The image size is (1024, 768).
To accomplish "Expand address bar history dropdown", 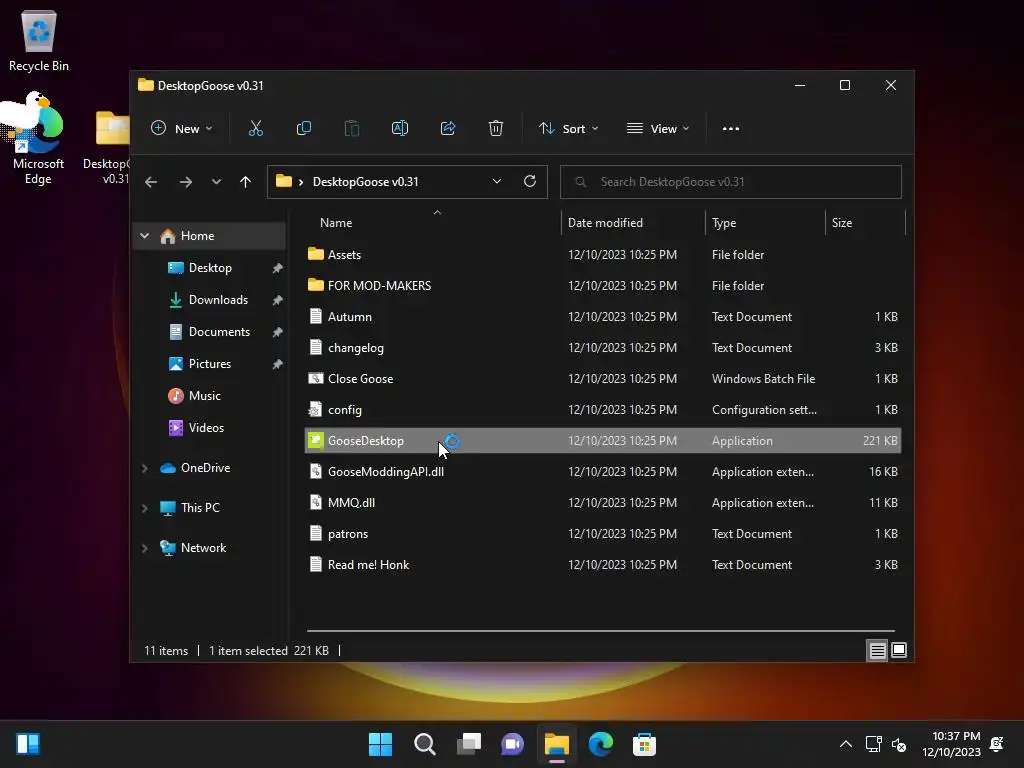I will [x=497, y=182].
